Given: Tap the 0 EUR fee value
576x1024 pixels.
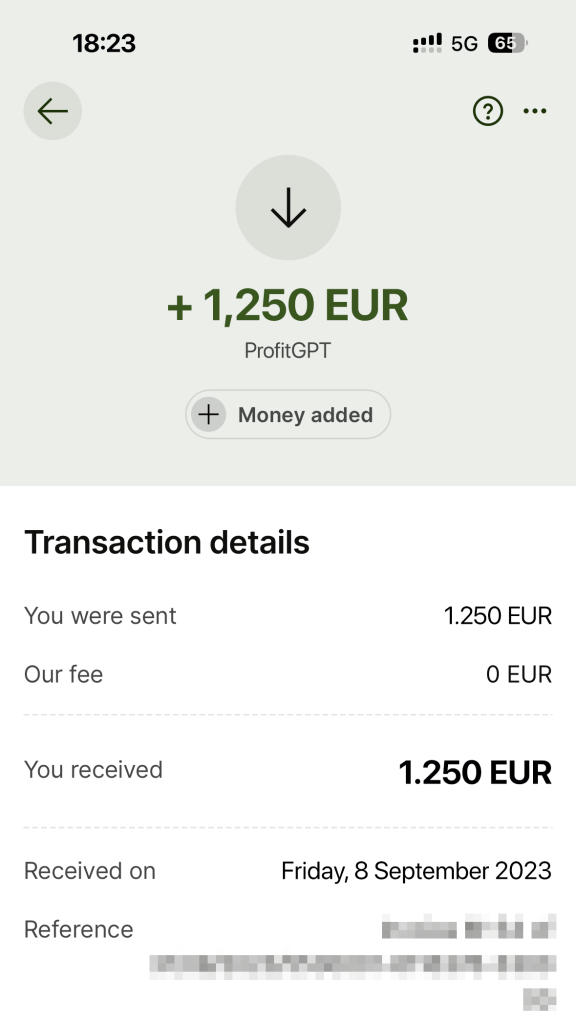Looking at the screenshot, I should [519, 675].
